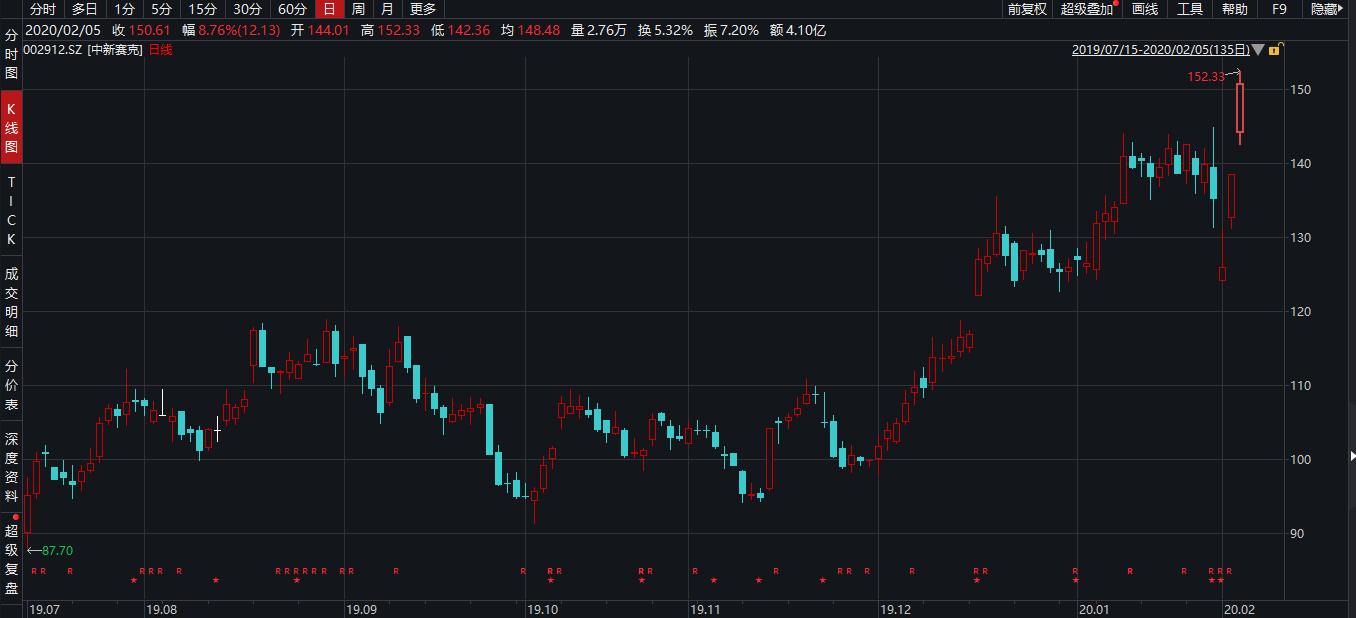Image resolution: width=1356 pixels, height=618 pixels.
Task: Select the 15分 period tab
Action: [x=203, y=9]
